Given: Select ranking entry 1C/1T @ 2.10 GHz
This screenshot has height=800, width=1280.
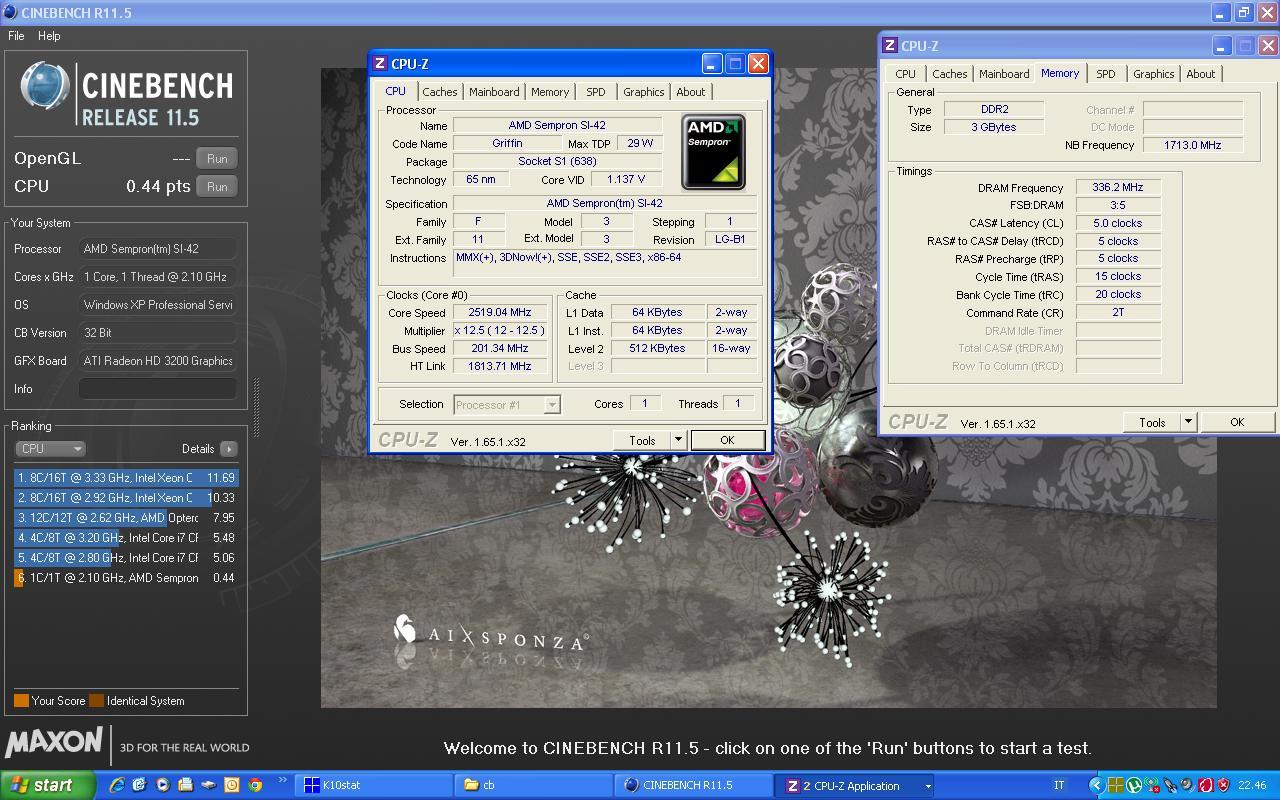Looking at the screenshot, I should pyautogui.click(x=126, y=578).
